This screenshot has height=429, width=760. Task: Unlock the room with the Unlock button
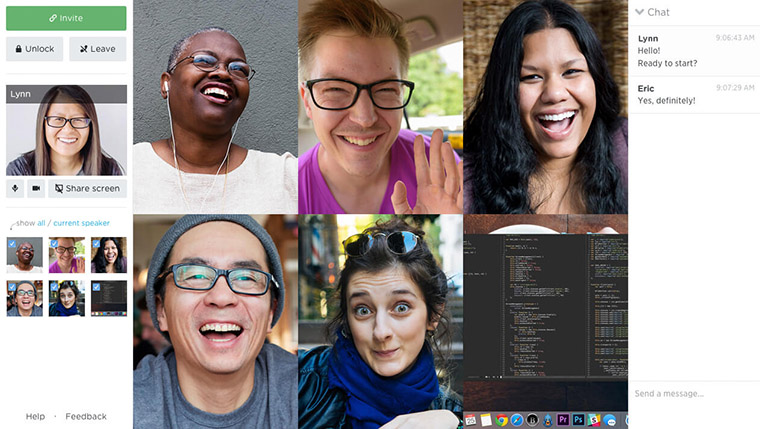[x=34, y=49]
